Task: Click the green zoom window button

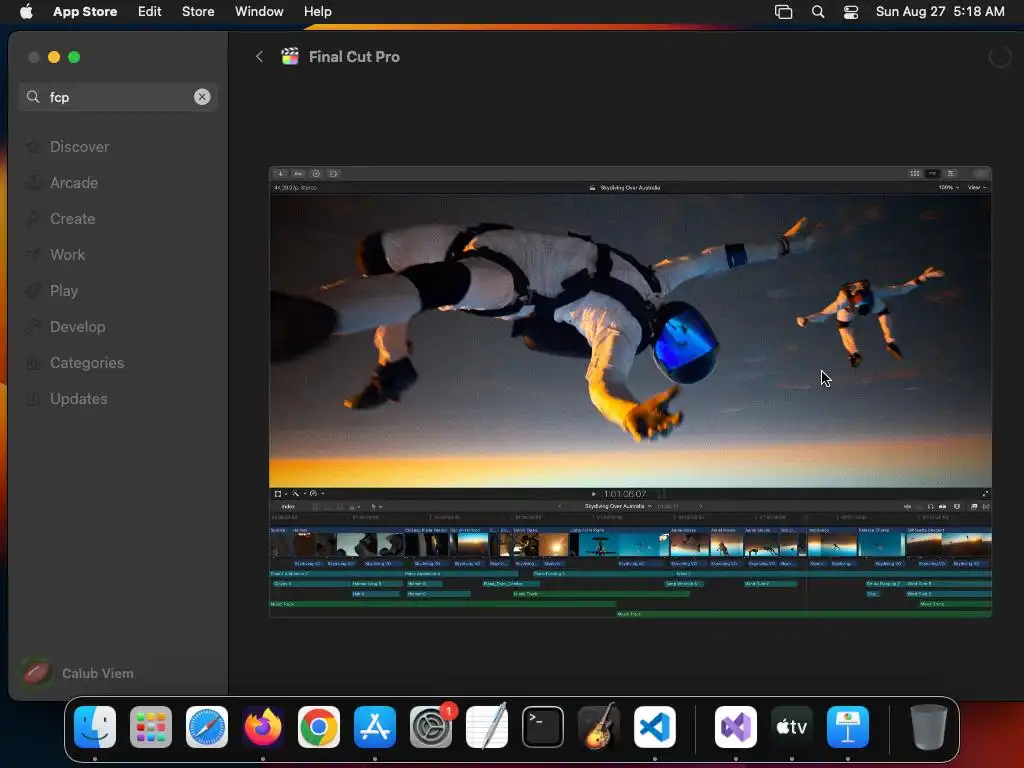Action: (x=74, y=57)
